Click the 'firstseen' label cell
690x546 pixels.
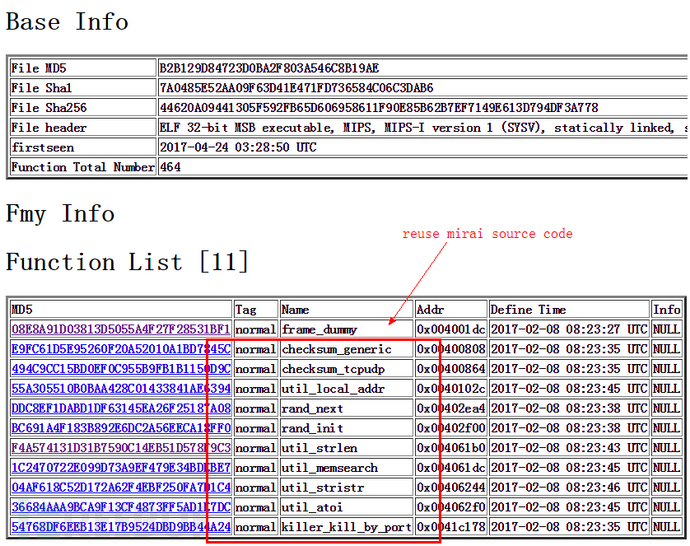tap(83, 147)
